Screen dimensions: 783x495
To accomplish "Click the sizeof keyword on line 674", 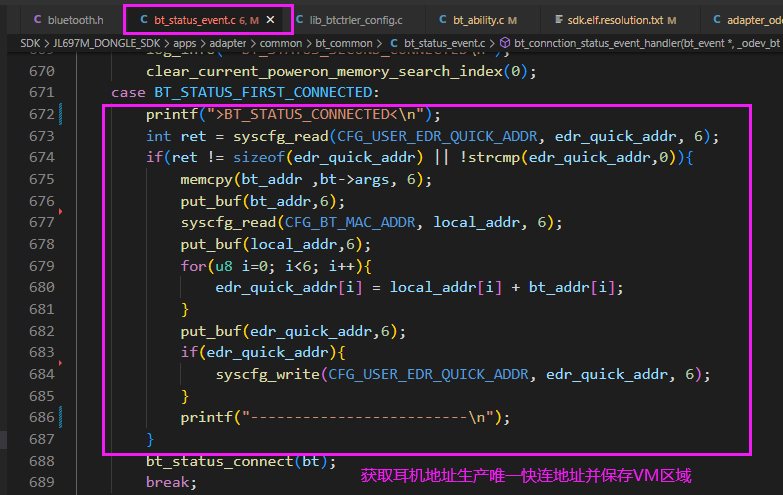I will [x=259, y=157].
